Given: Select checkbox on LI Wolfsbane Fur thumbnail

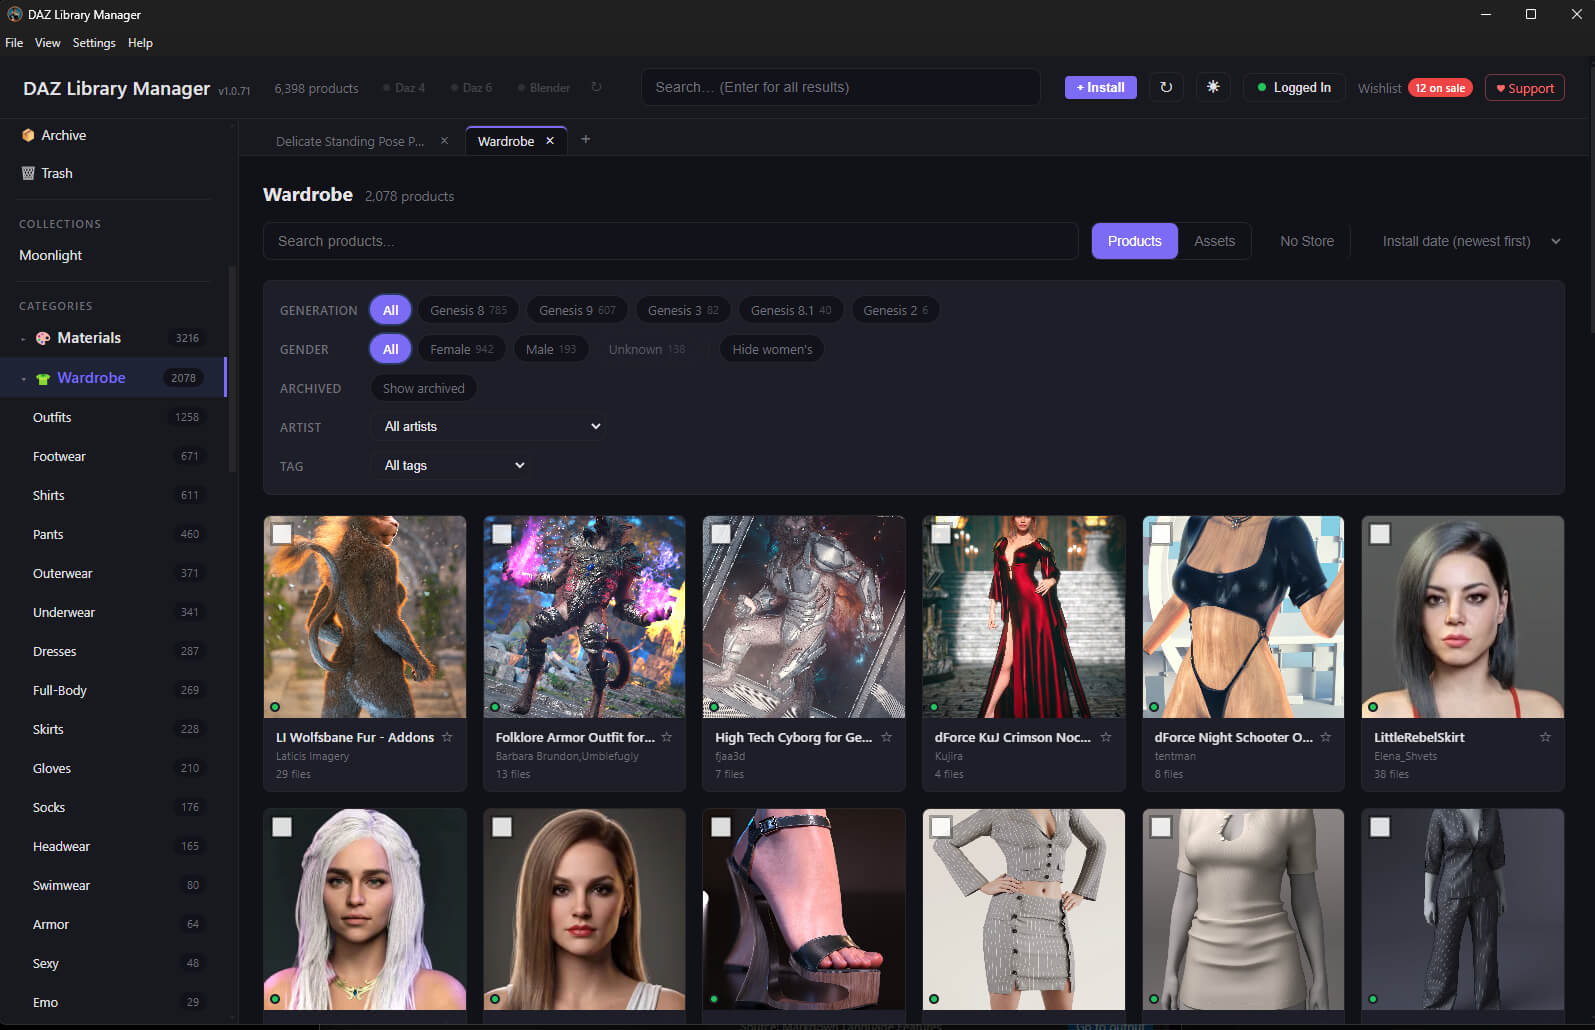Looking at the screenshot, I should [282, 534].
